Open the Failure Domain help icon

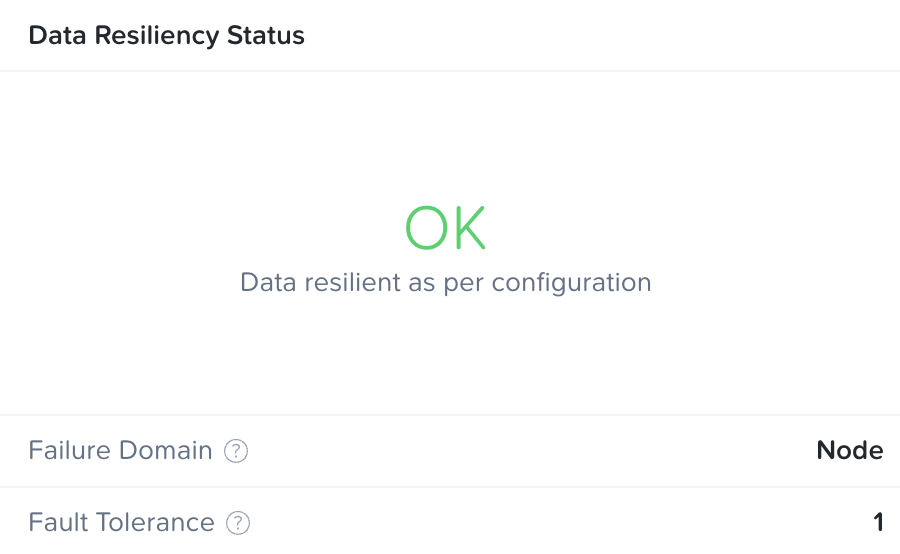click(236, 451)
